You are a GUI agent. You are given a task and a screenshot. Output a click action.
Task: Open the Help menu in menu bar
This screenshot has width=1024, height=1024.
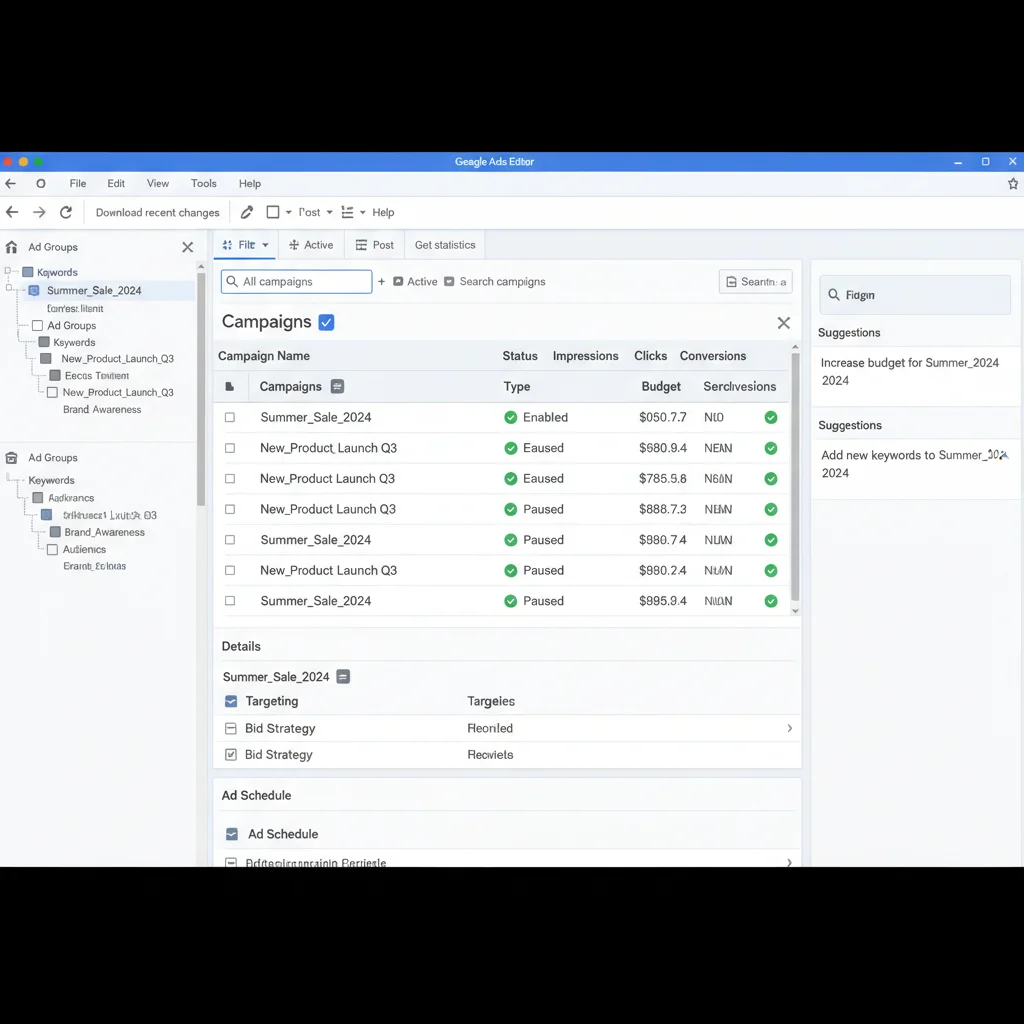click(x=249, y=184)
